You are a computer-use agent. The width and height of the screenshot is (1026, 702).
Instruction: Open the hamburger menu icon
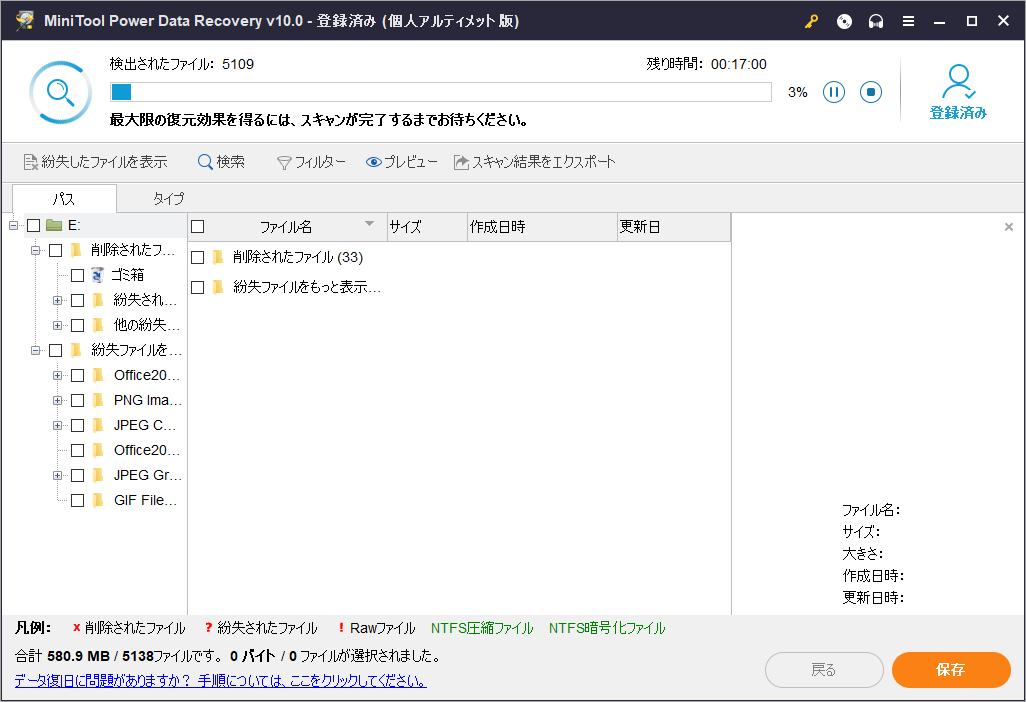click(908, 21)
